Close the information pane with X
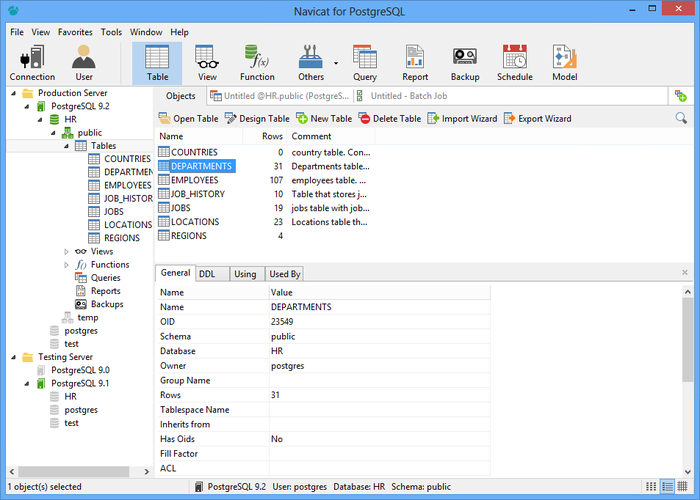 coord(685,272)
